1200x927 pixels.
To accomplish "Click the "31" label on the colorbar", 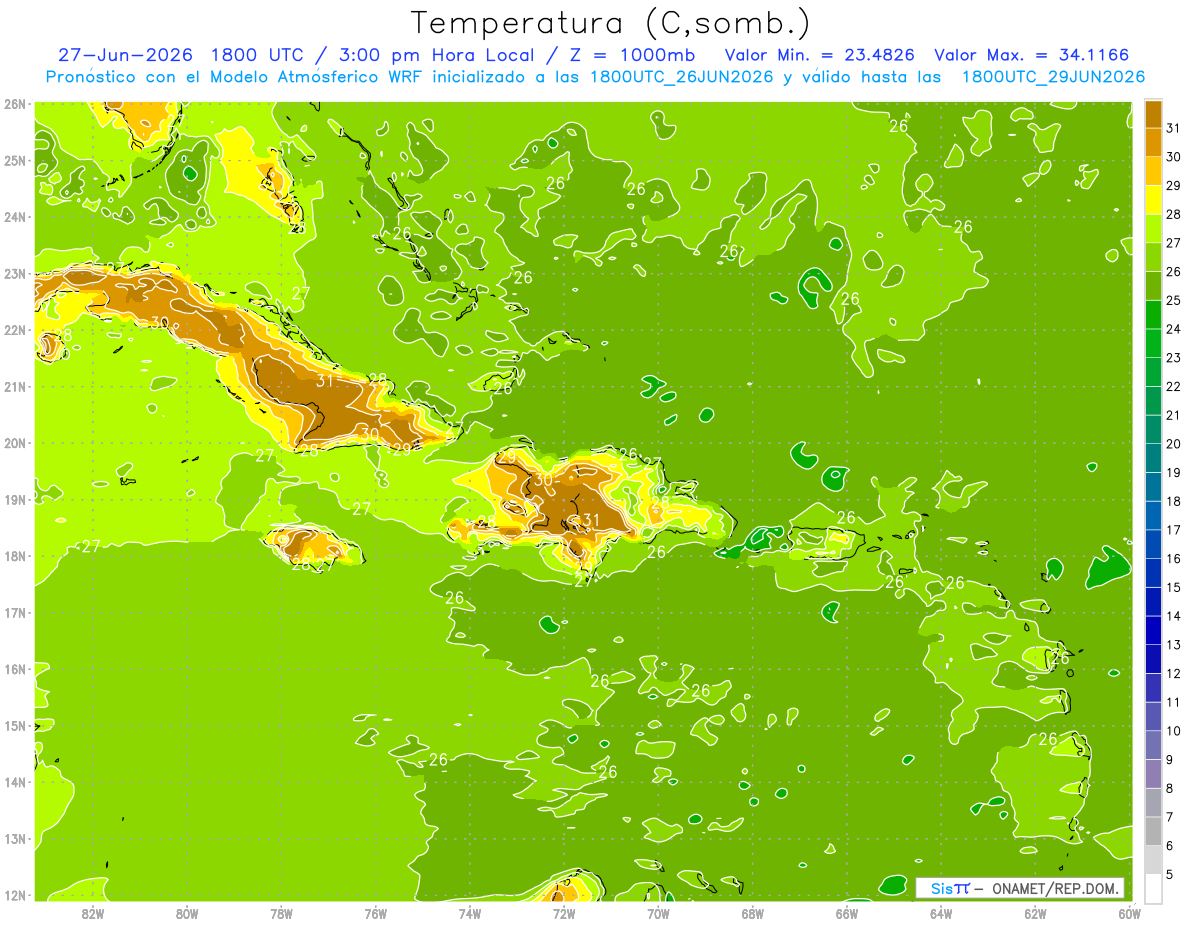I will point(1174,128).
